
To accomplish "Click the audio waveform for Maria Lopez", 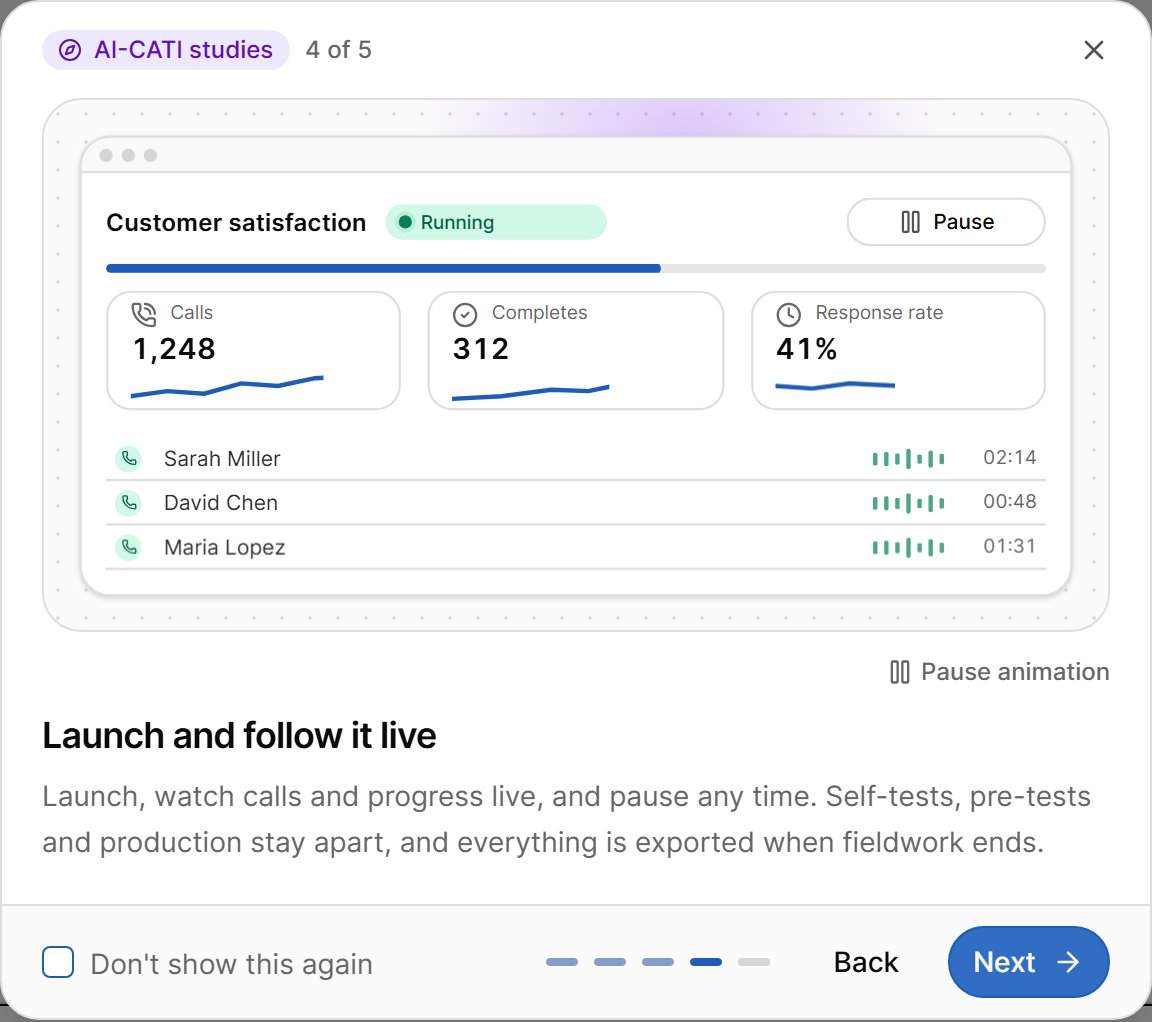I will pyautogui.click(x=908, y=547).
